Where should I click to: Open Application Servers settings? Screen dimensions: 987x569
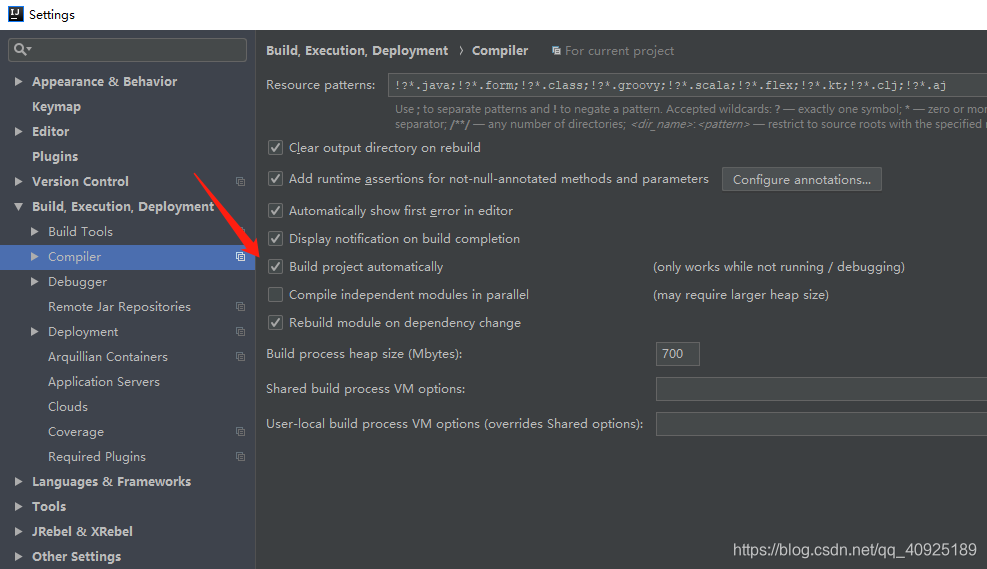104,381
